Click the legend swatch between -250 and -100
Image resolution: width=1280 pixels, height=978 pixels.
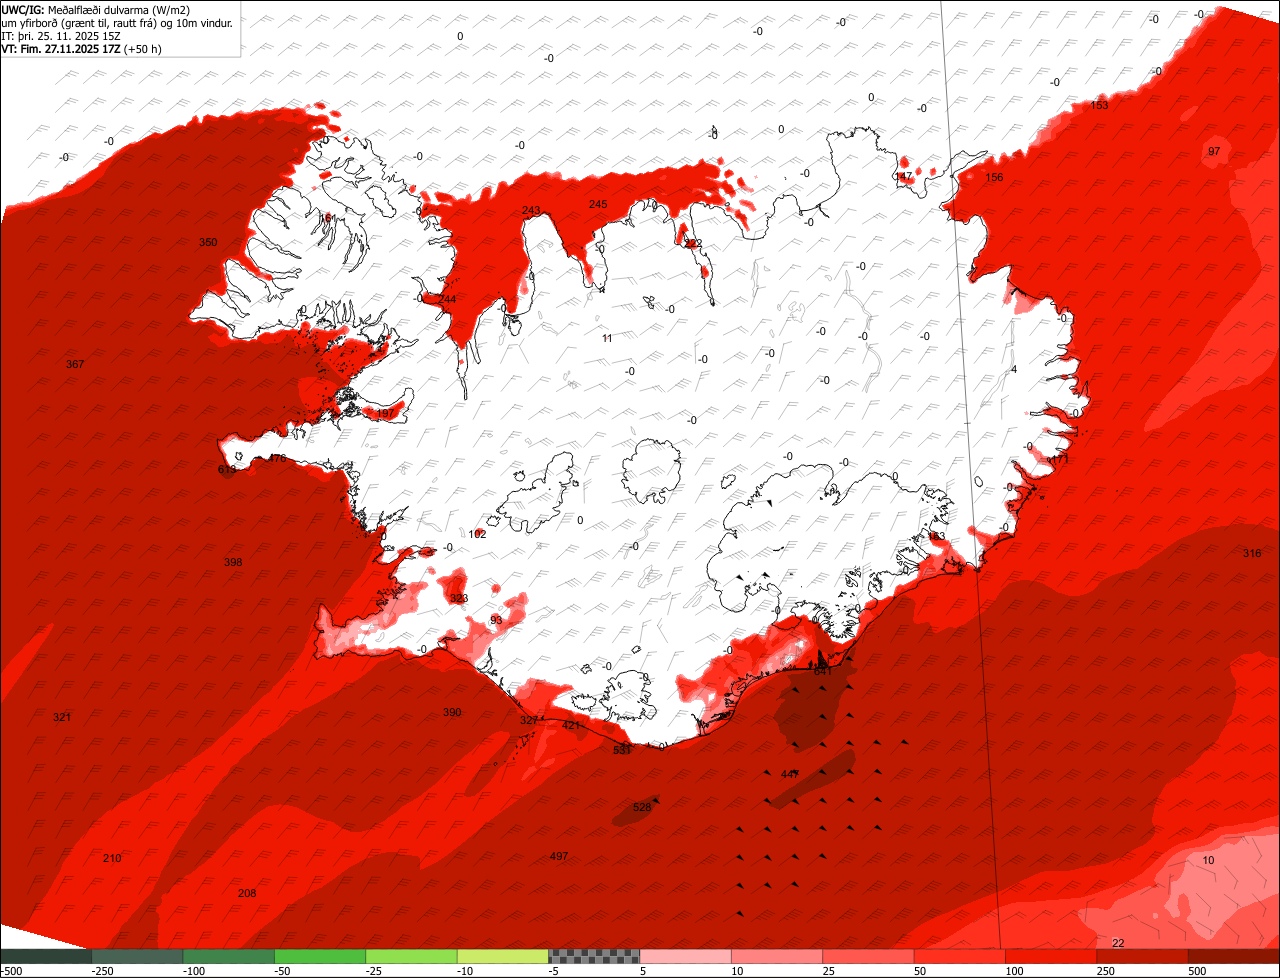tap(137, 956)
